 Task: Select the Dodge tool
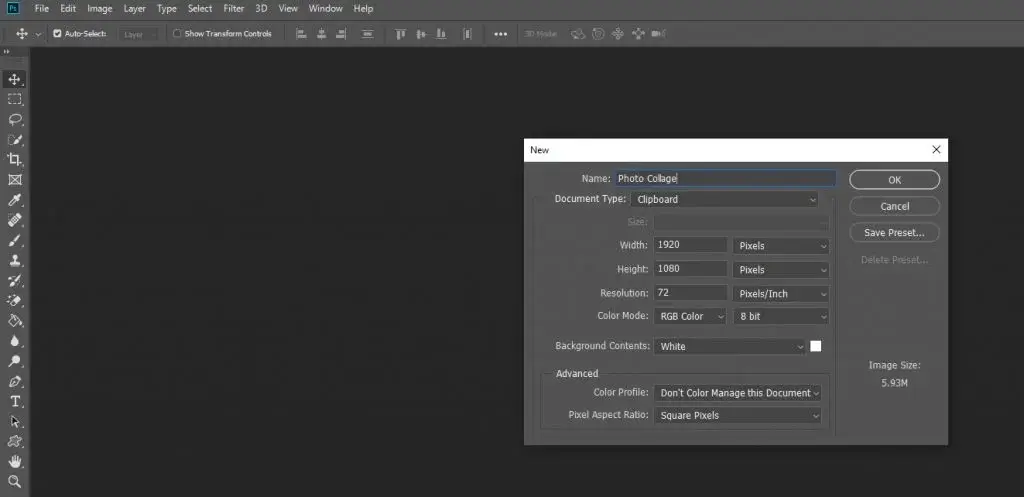coord(14,361)
